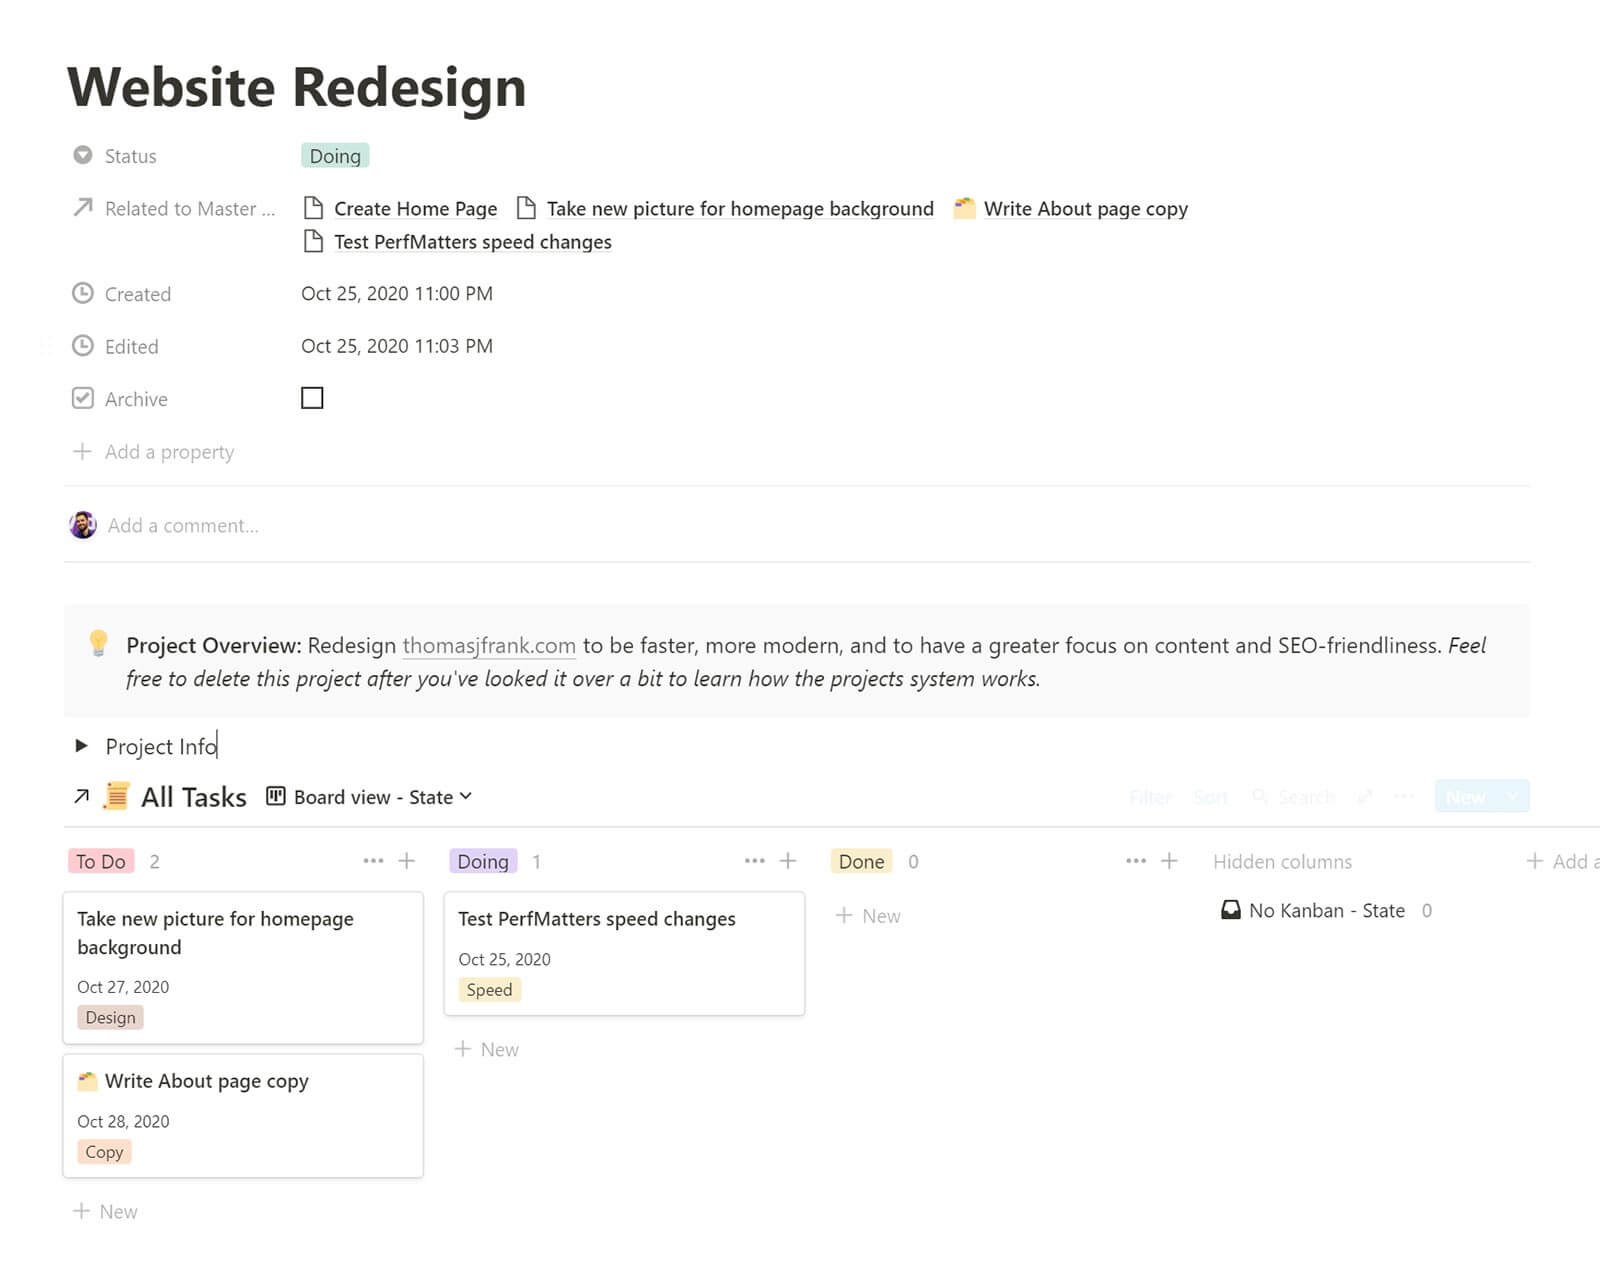Screen dimensions: 1600x1263
Task: Open the Create Home Page related task
Action: (x=415, y=209)
